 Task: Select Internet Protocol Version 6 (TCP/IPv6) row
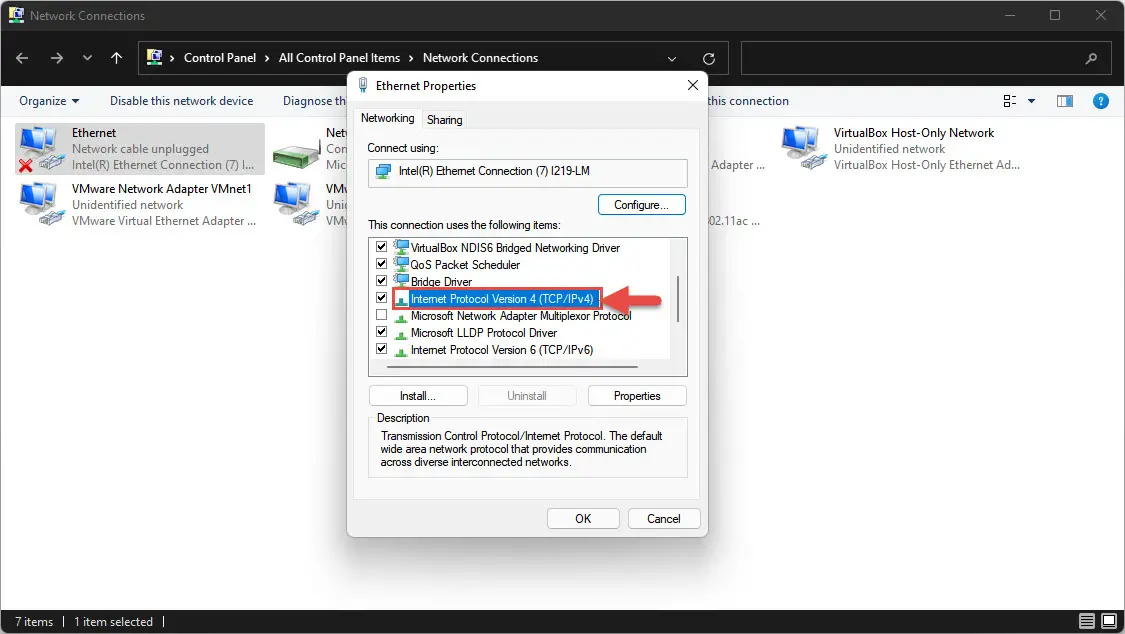pos(502,350)
